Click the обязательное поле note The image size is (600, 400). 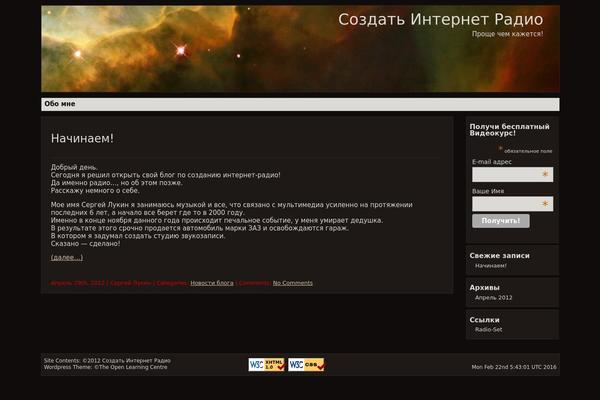[528, 151]
